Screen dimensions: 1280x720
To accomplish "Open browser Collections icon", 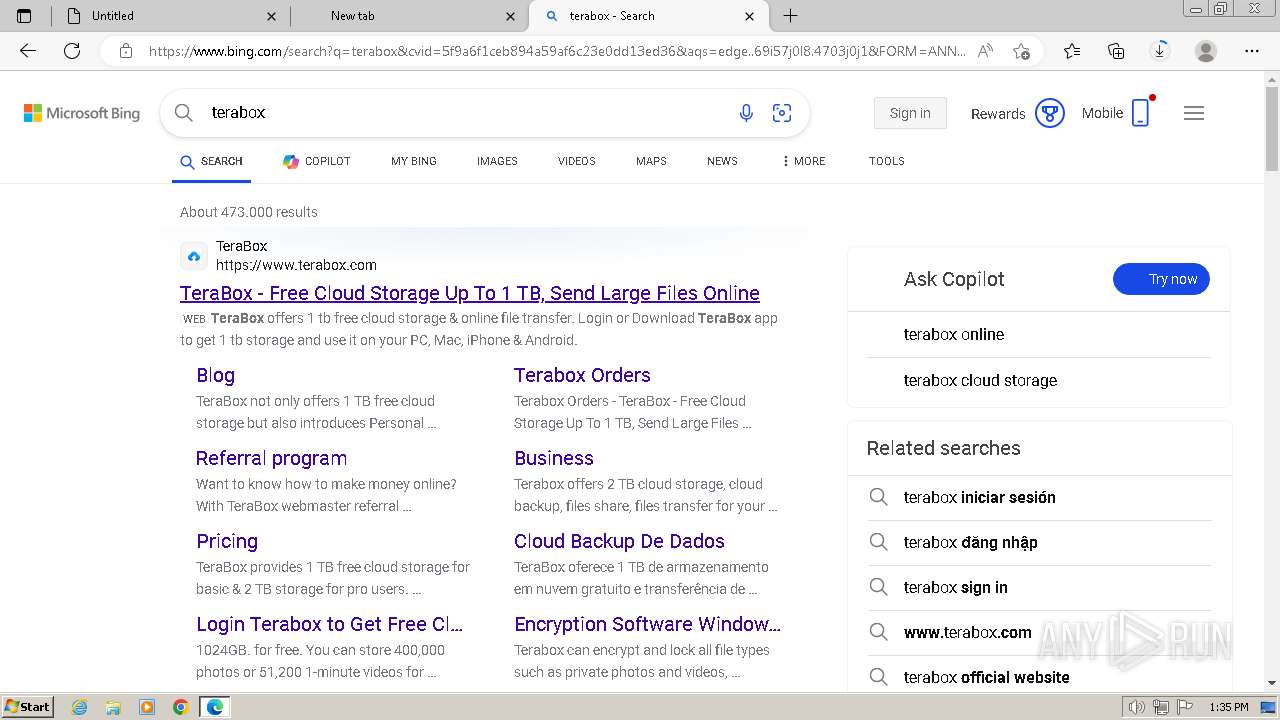I will [x=1116, y=51].
